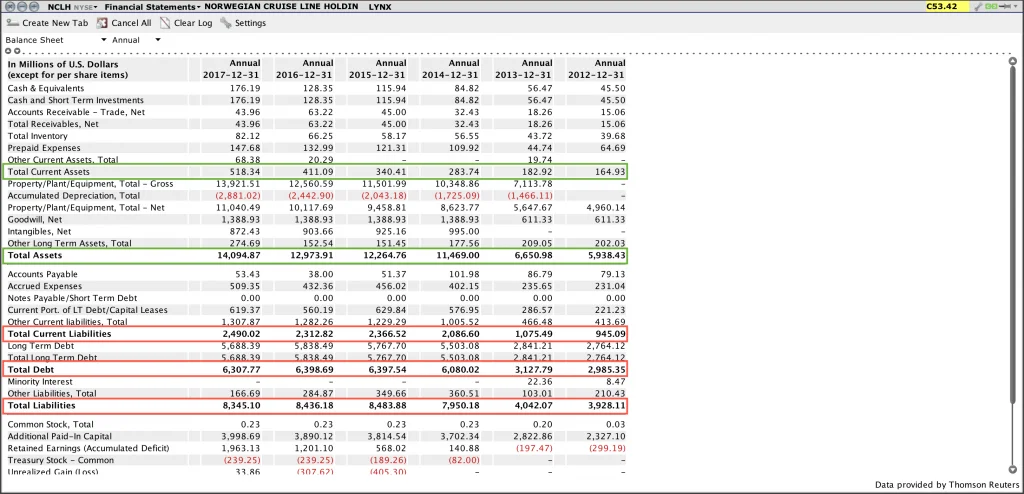1024x494 pixels.
Task: Click the Total Current Assets row label
Action: (x=48, y=172)
